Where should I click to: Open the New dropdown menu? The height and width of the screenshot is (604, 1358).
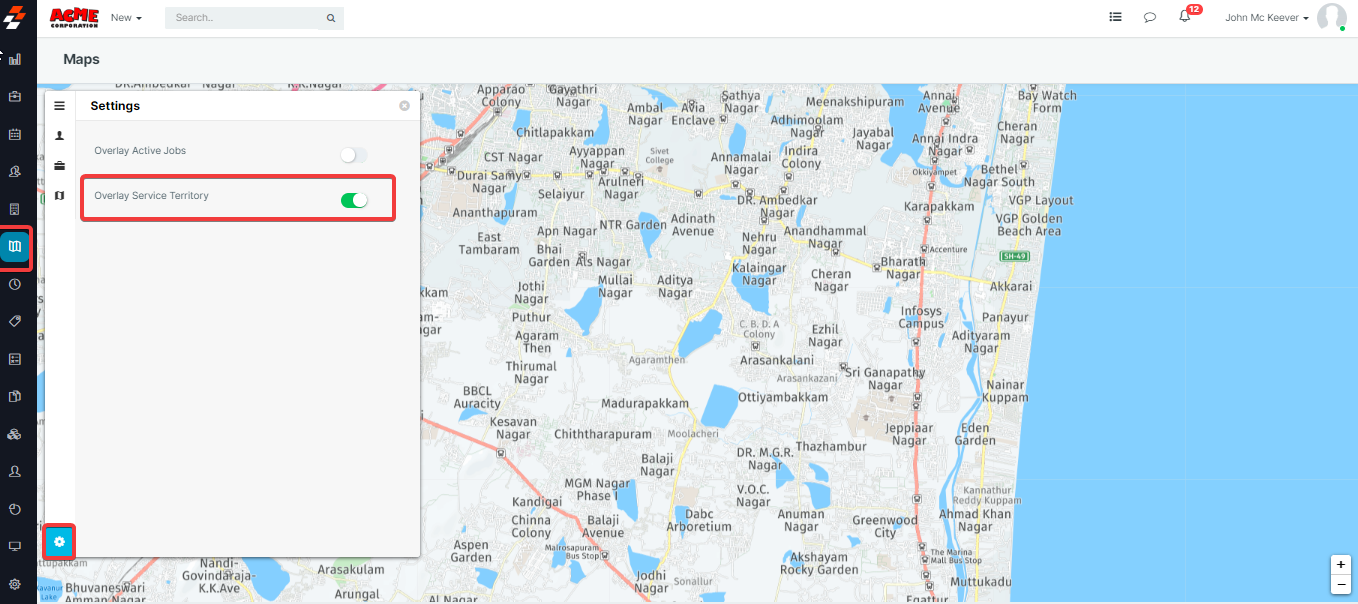coord(126,18)
